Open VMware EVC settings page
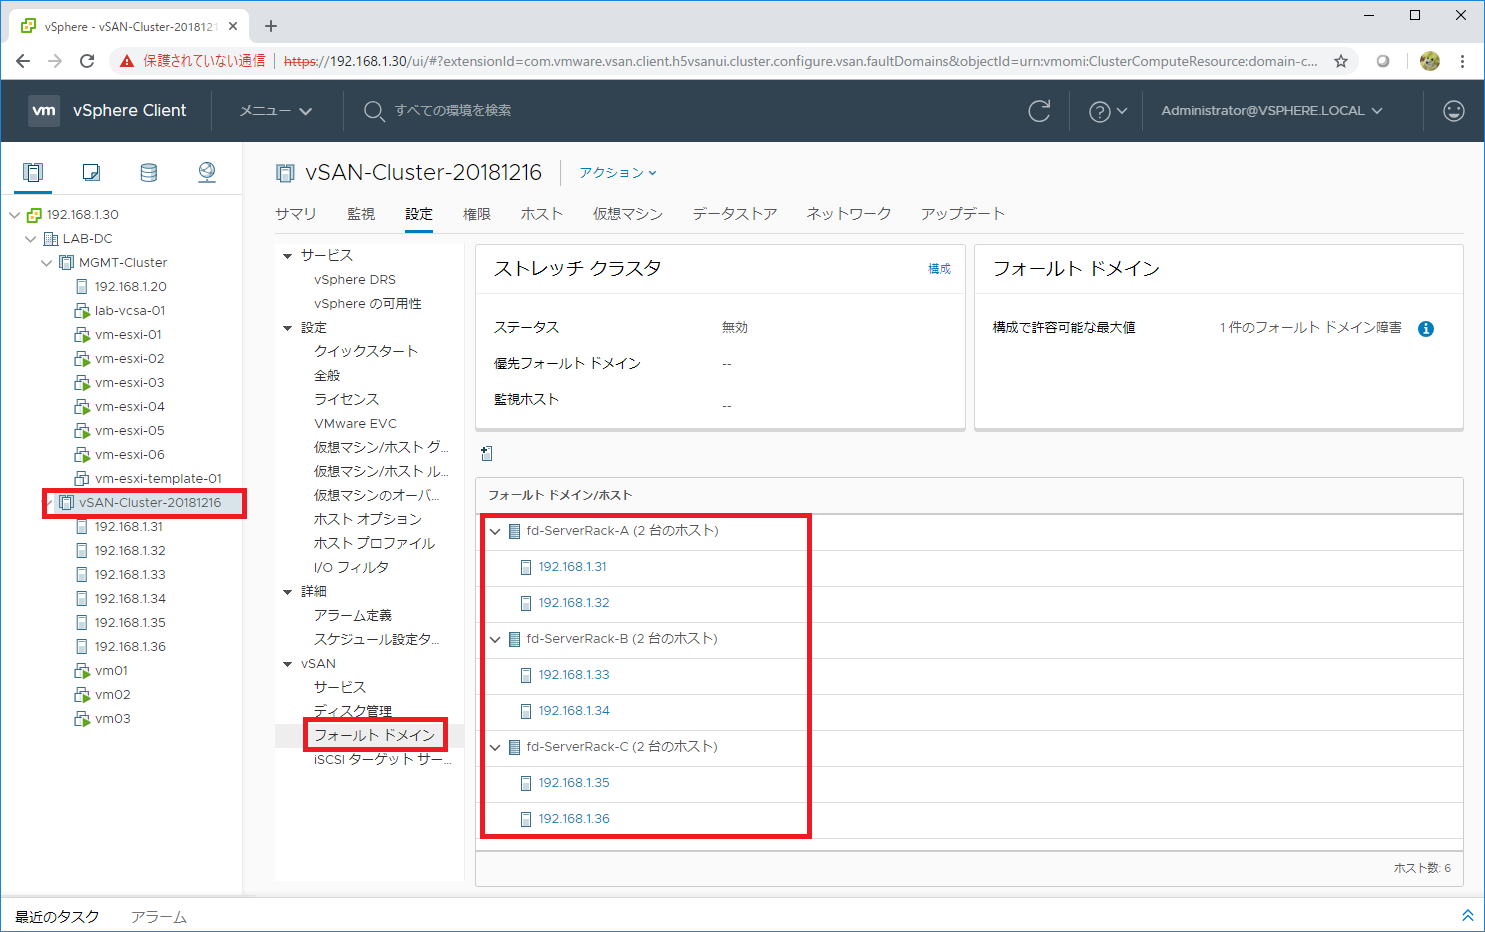This screenshot has width=1485, height=932. pos(355,424)
